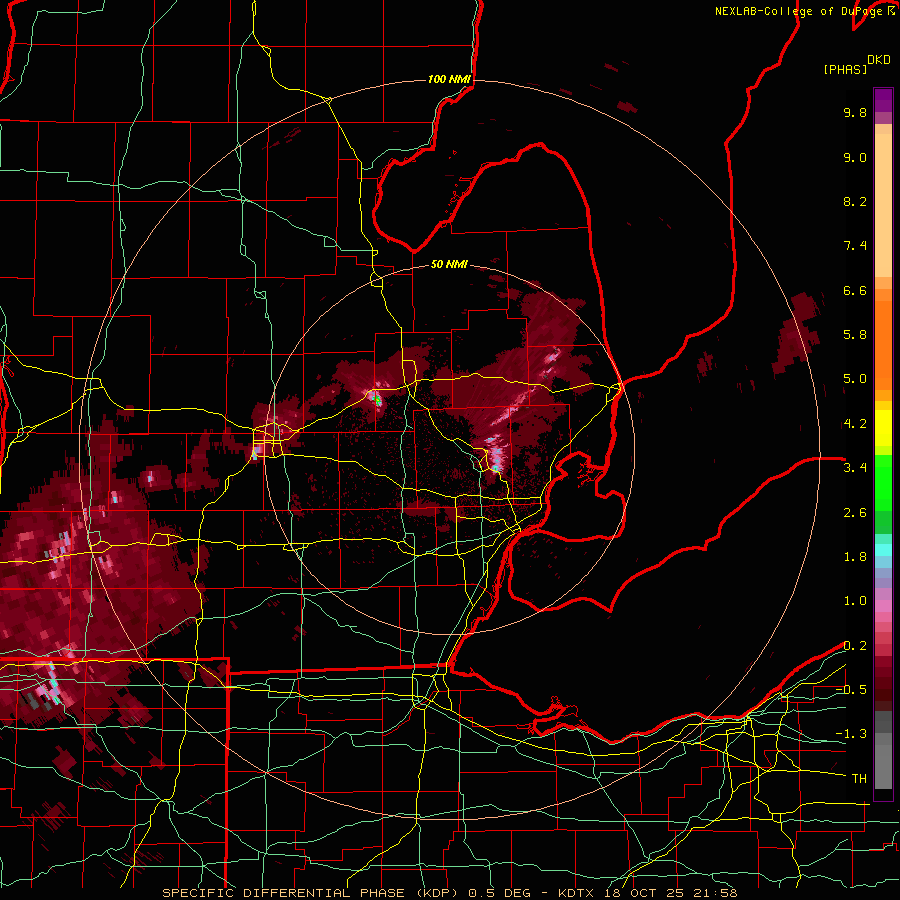Click the 1.8 scale value

pos(855,557)
